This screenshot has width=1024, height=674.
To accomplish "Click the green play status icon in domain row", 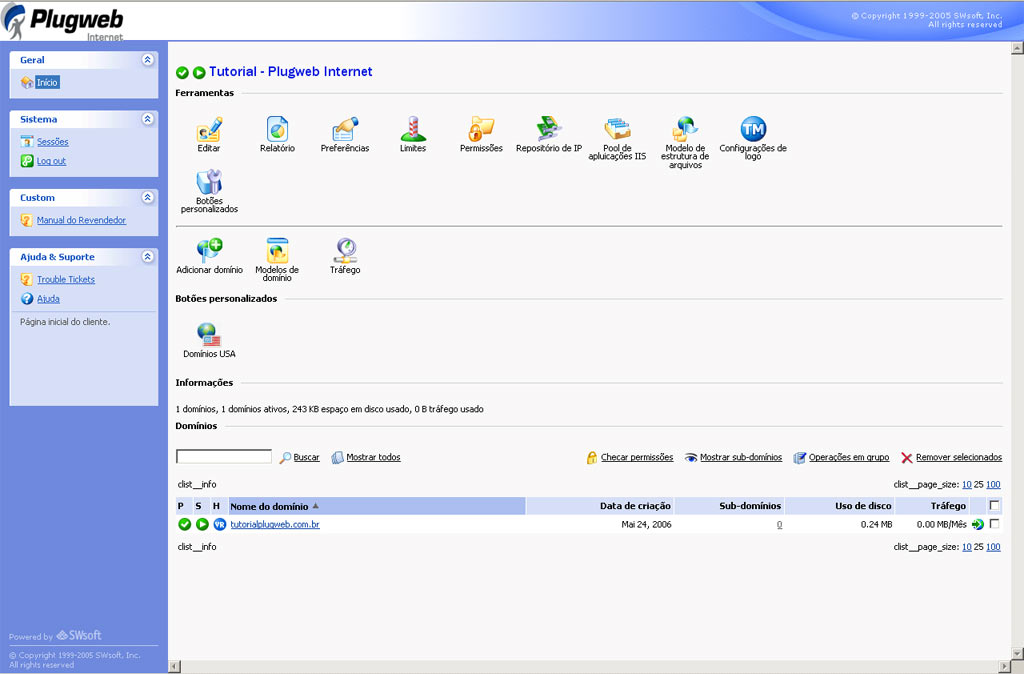I will pyautogui.click(x=202, y=524).
